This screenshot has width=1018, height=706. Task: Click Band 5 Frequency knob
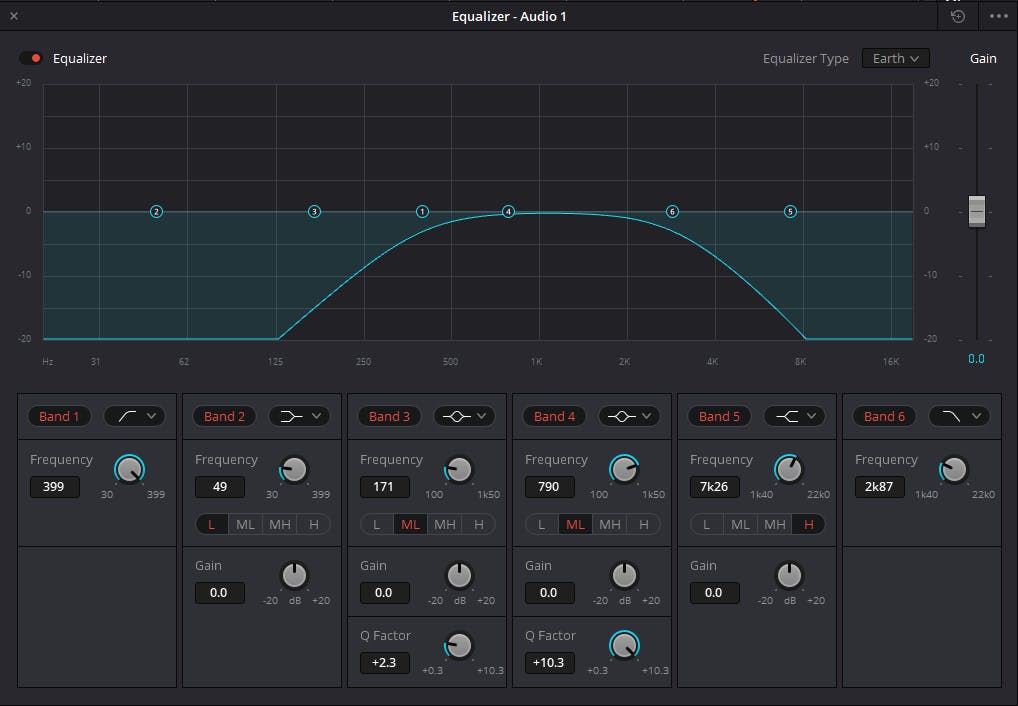(x=789, y=470)
